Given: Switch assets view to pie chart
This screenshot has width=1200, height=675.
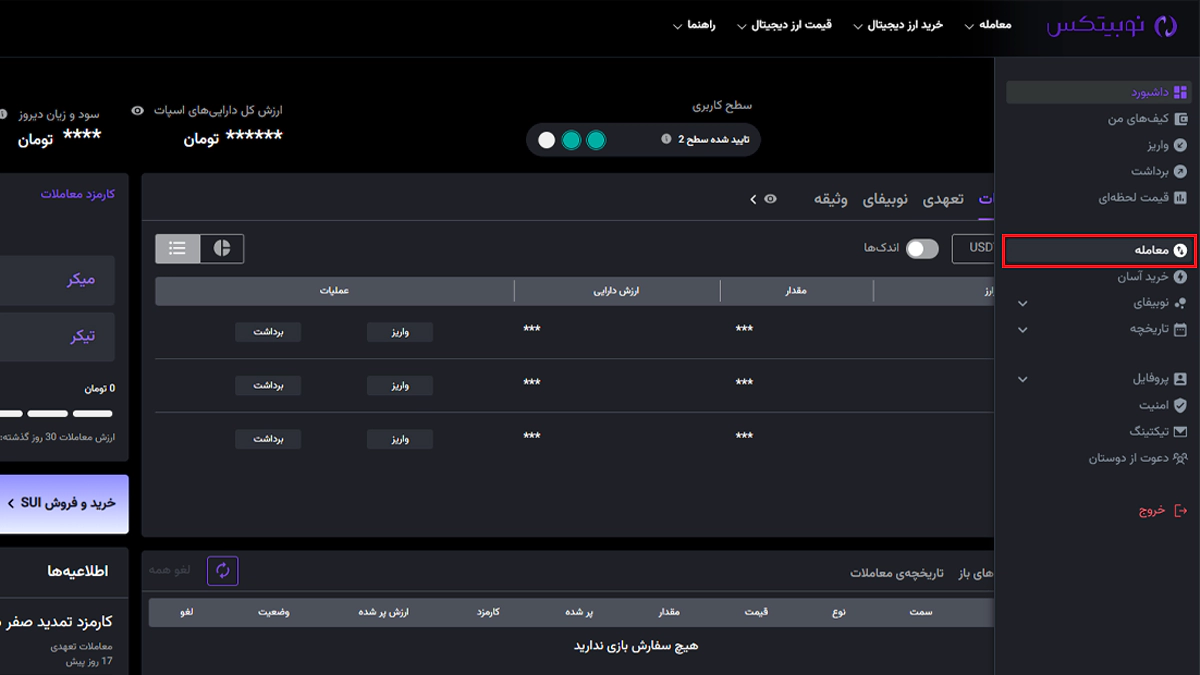Looking at the screenshot, I should (x=222, y=248).
